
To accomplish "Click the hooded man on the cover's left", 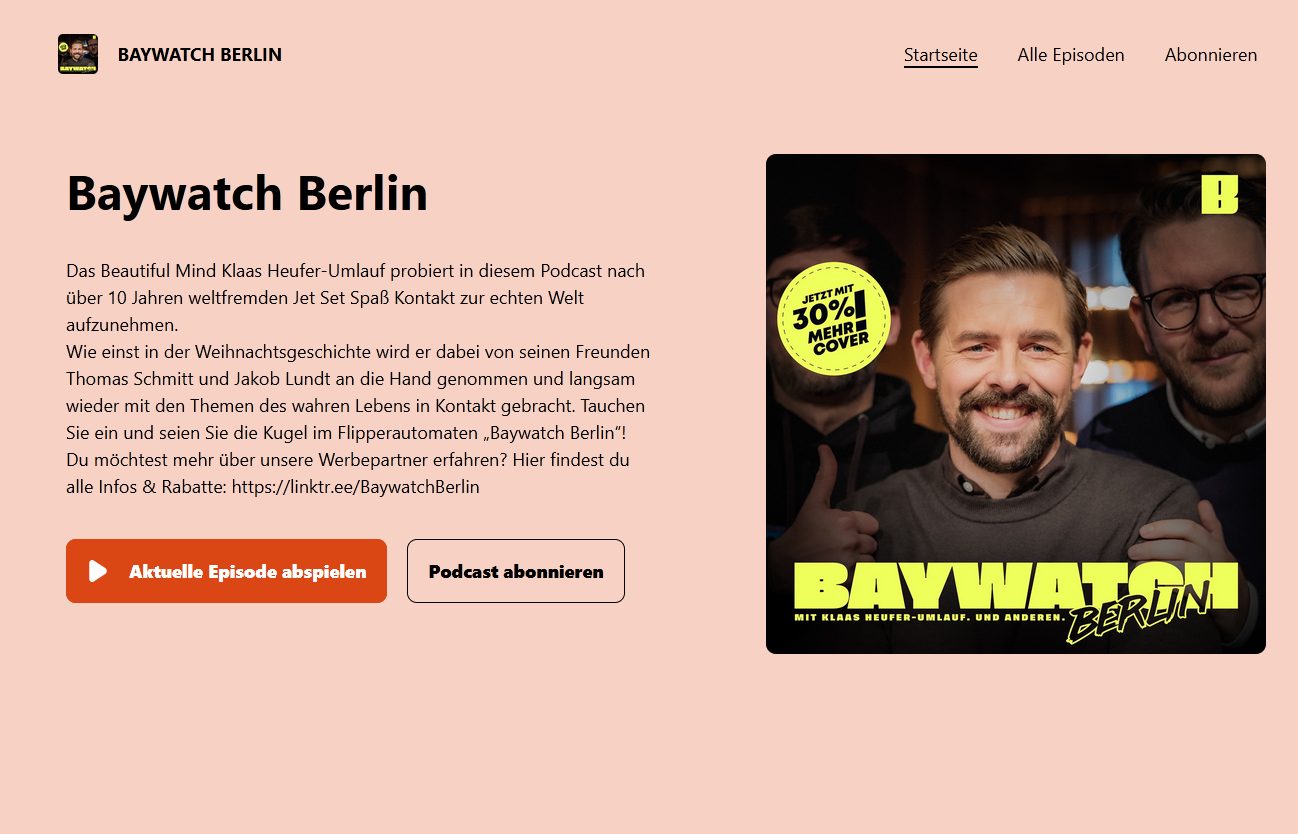I will [840, 400].
